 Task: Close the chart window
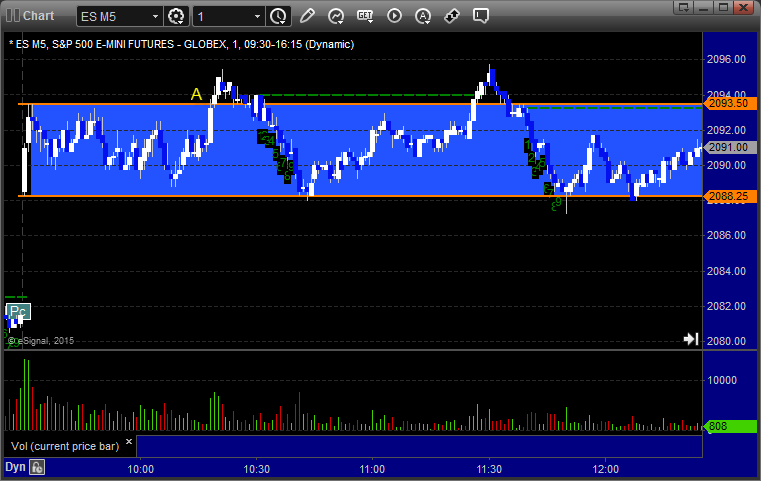coord(743,7)
